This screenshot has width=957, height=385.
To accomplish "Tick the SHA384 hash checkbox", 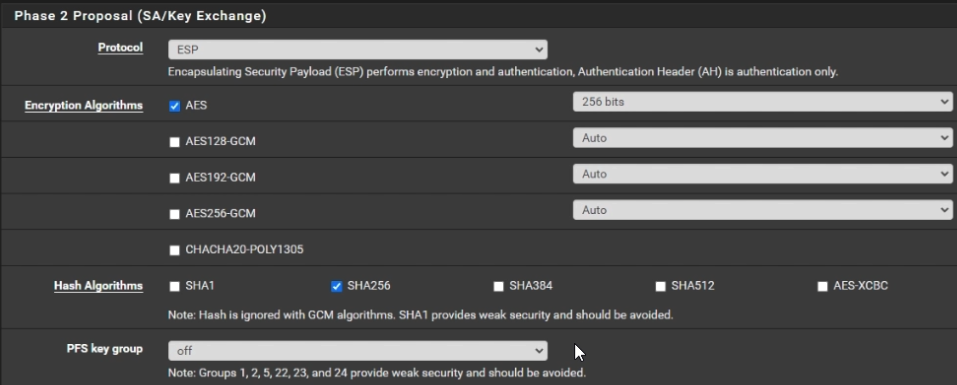I will tap(499, 286).
